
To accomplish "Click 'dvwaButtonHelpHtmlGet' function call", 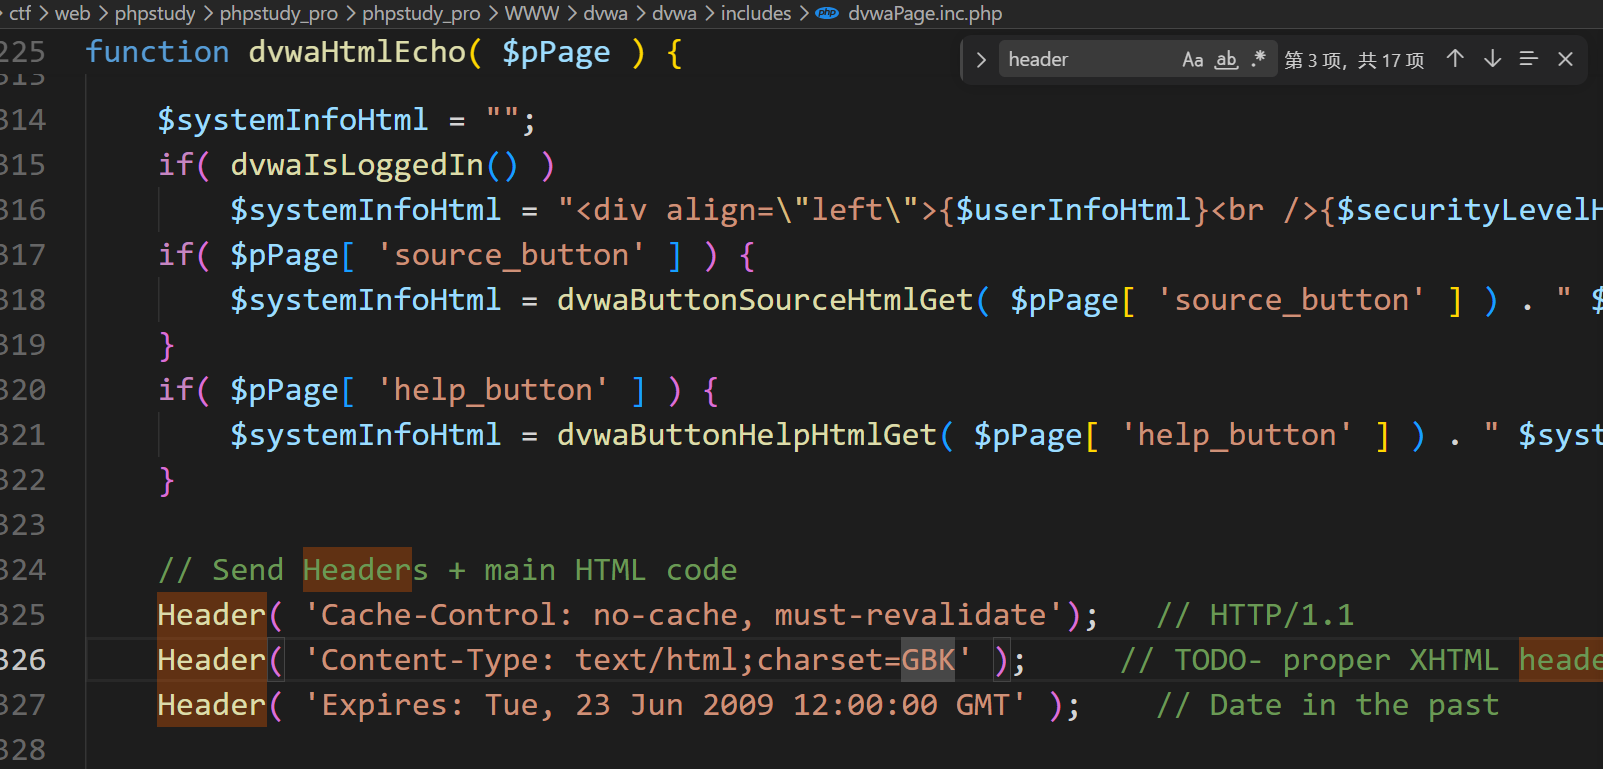I will coord(747,435).
